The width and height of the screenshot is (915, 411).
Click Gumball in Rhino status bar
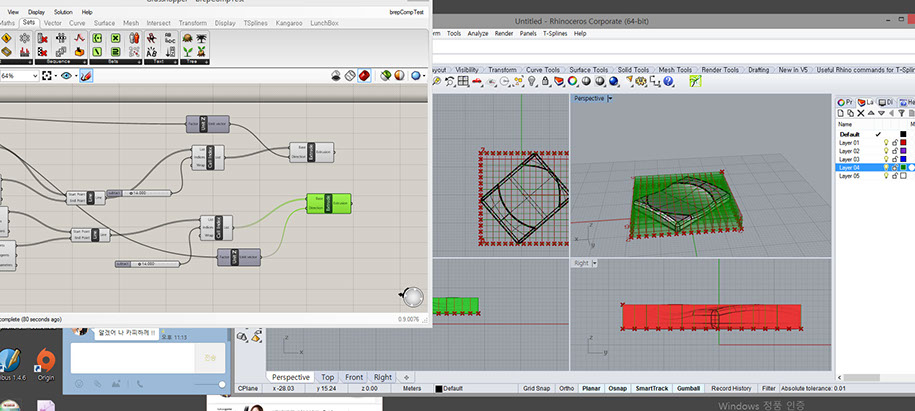point(689,388)
